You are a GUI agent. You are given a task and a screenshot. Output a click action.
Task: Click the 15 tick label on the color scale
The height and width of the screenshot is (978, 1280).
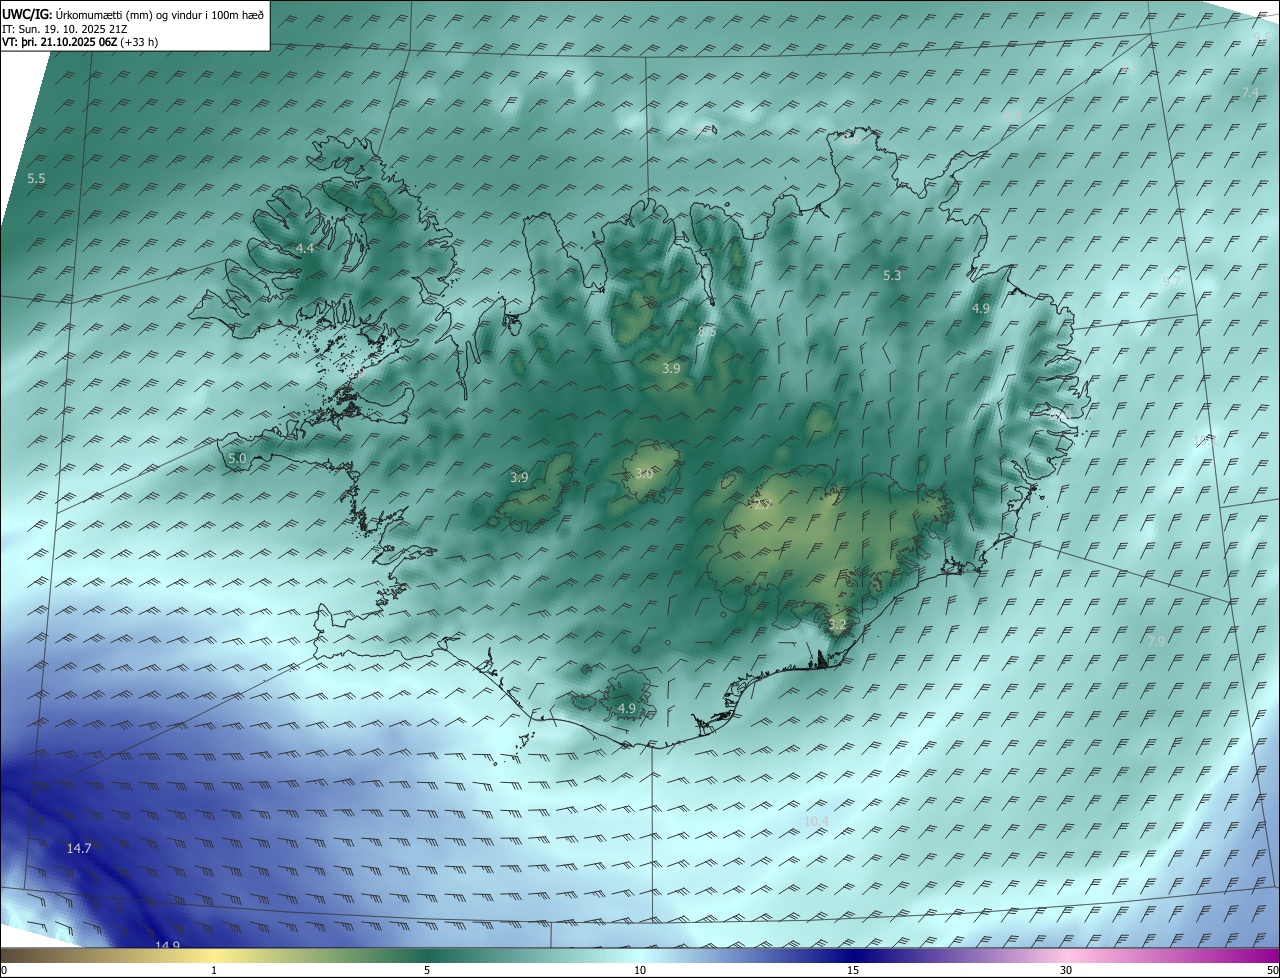tap(853, 970)
